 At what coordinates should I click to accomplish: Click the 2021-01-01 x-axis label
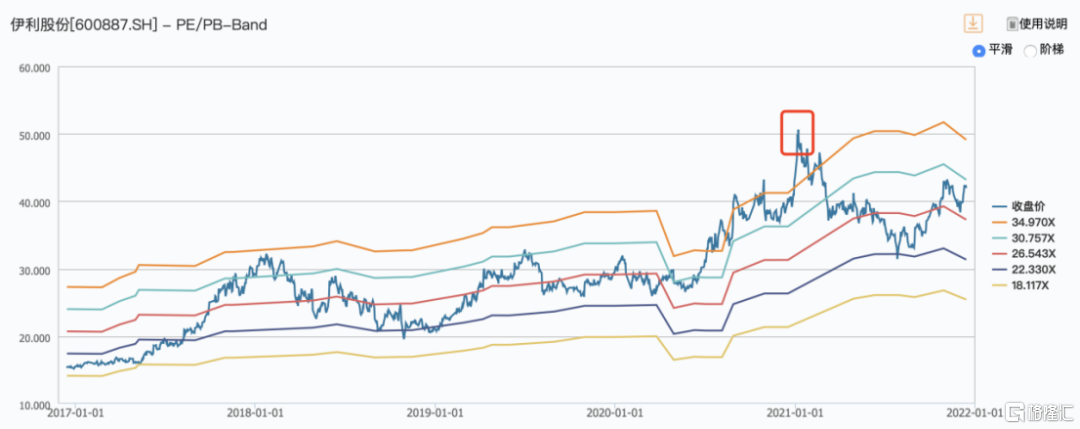[796, 414]
